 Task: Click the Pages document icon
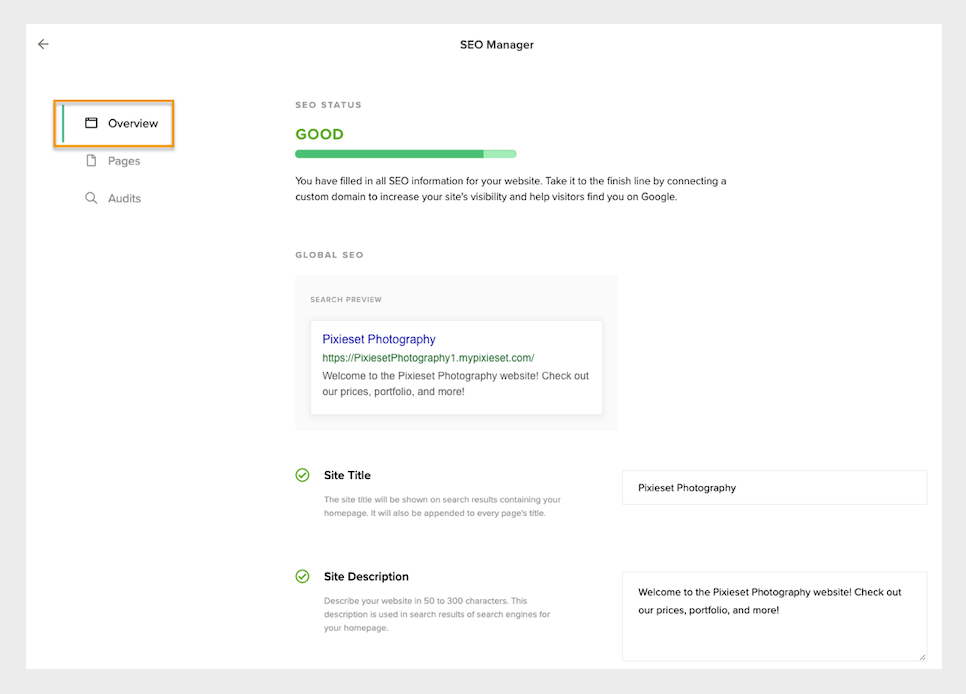tap(91, 160)
